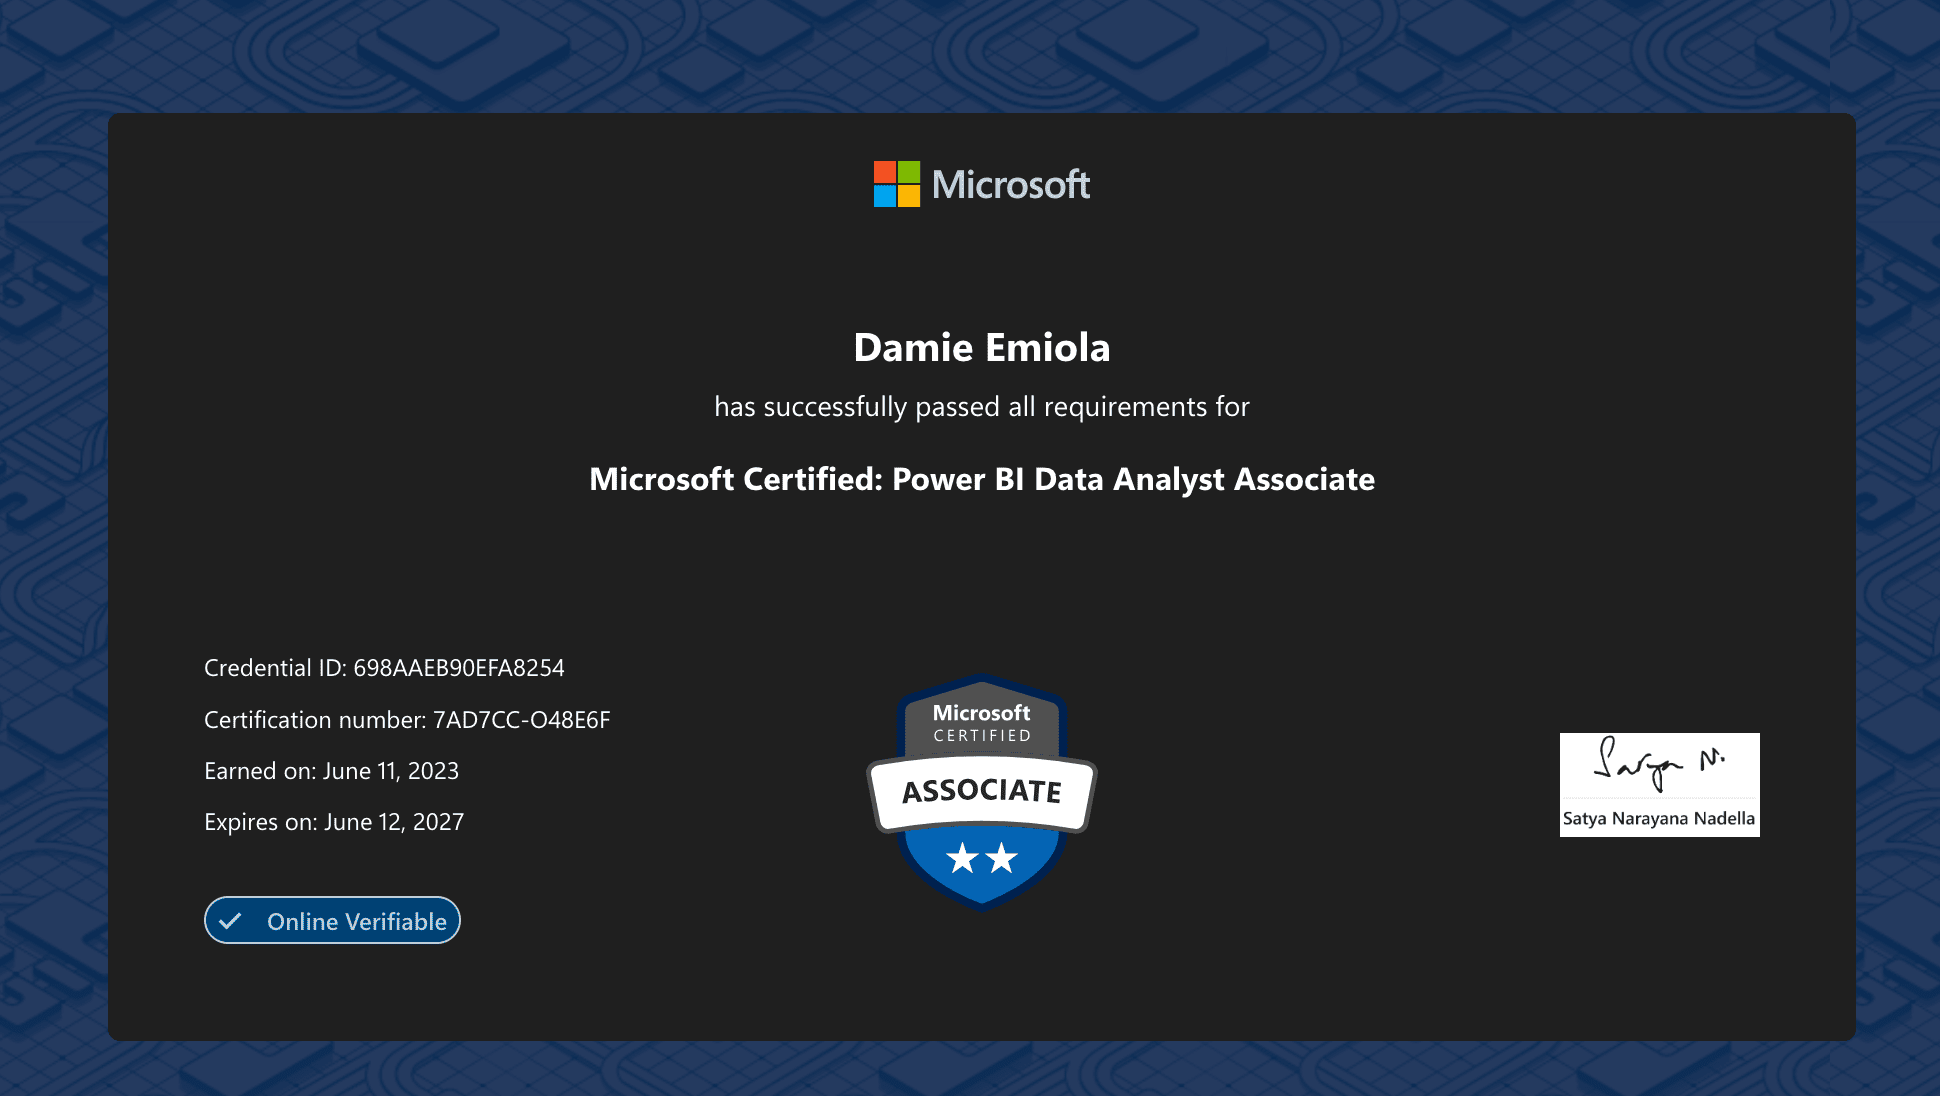Click the Microsoft wordmark text
Viewport: 1940px width, 1096px height.
pos(1011,185)
